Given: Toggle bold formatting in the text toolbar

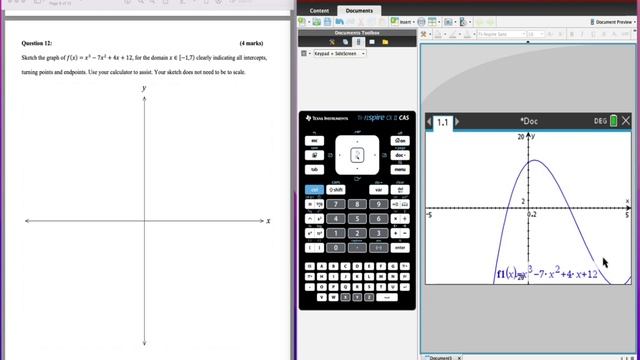Looking at the screenshot, I should point(571,34).
